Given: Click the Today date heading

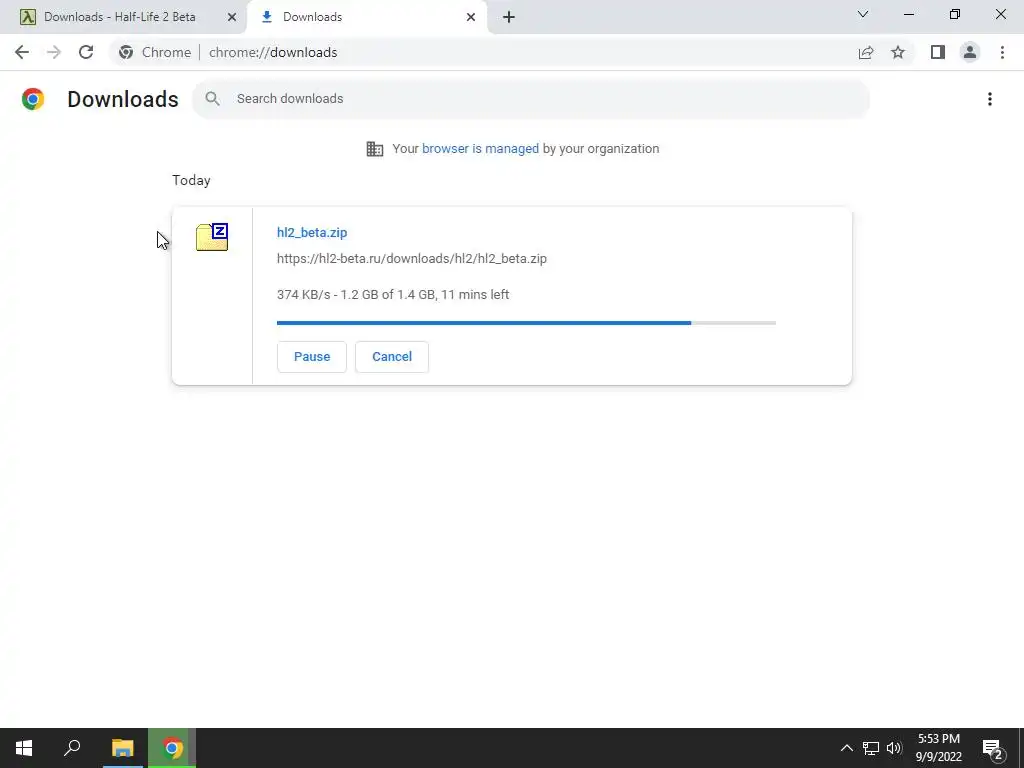Looking at the screenshot, I should [191, 180].
